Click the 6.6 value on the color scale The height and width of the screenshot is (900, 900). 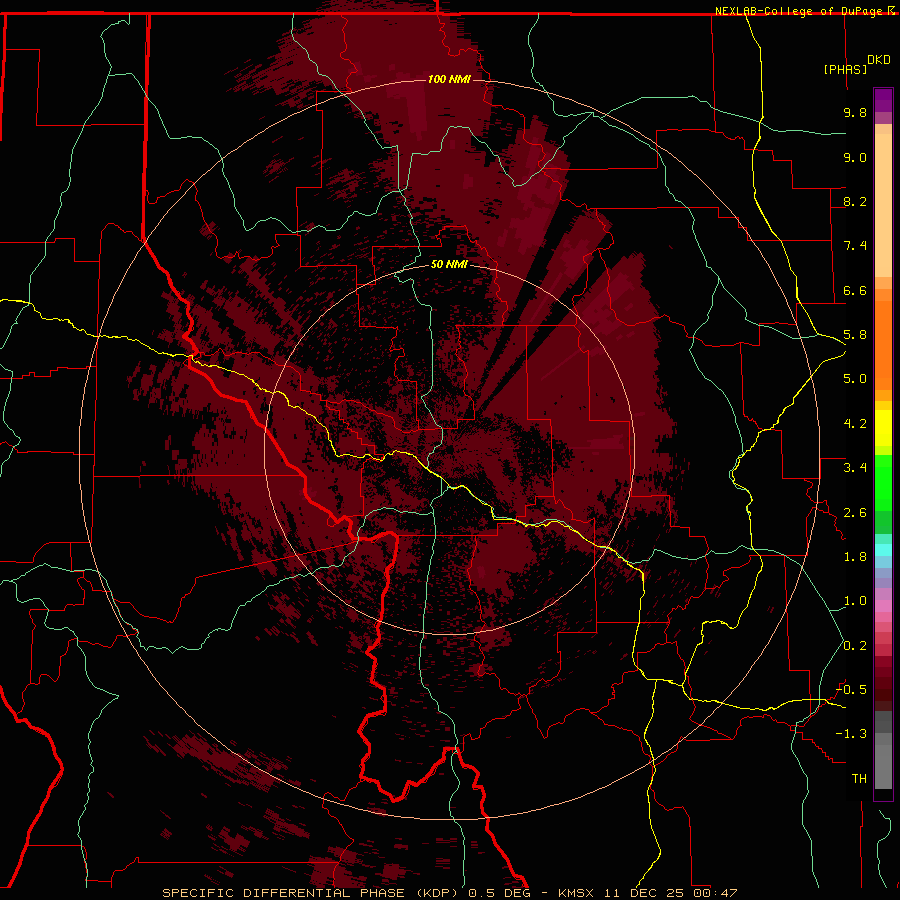(x=855, y=290)
